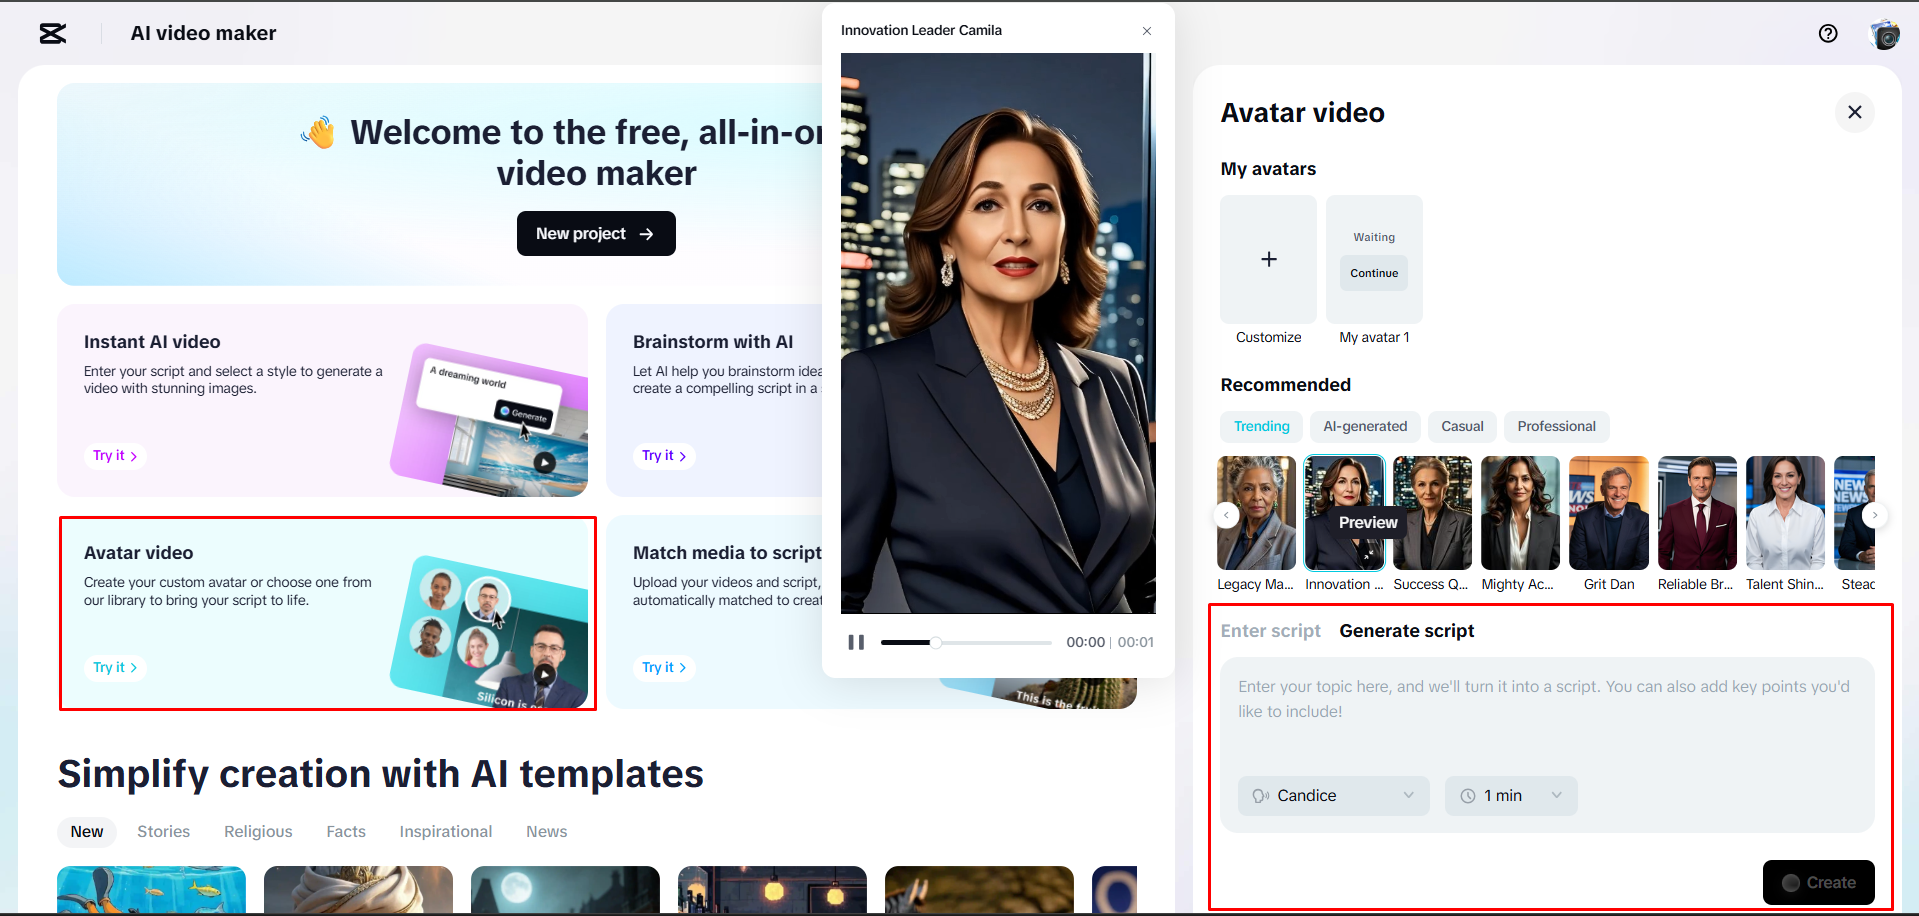Click the New project button
1919x916 pixels.
[596, 233]
